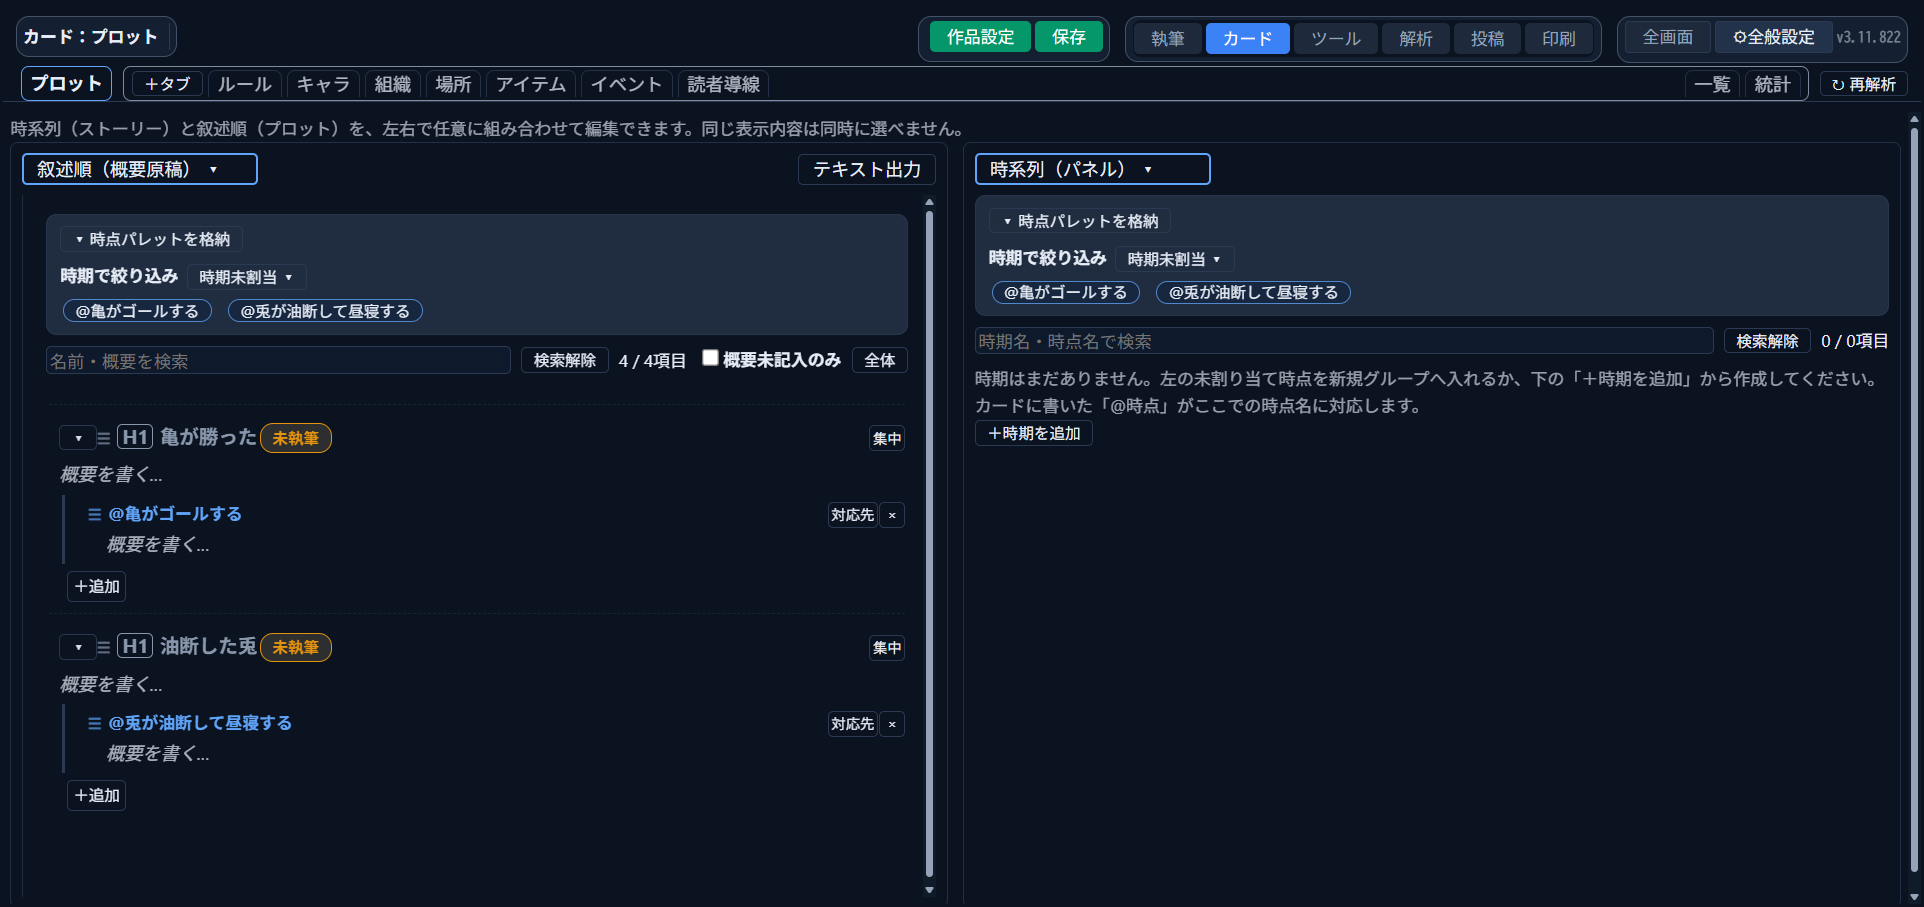Click the 全体 button

pos(880,360)
